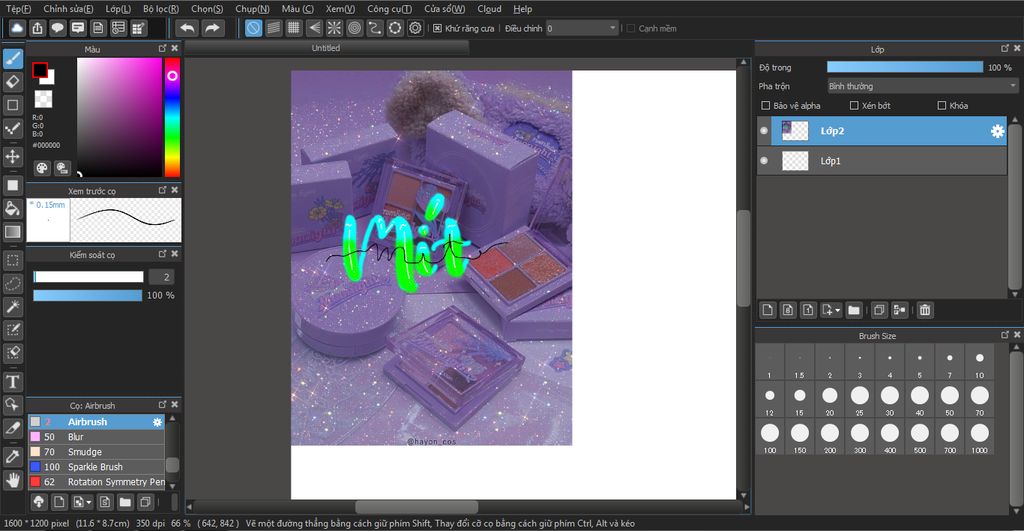Select the Move tool
Image resolution: width=1024 pixels, height=531 pixels.
click(12, 157)
